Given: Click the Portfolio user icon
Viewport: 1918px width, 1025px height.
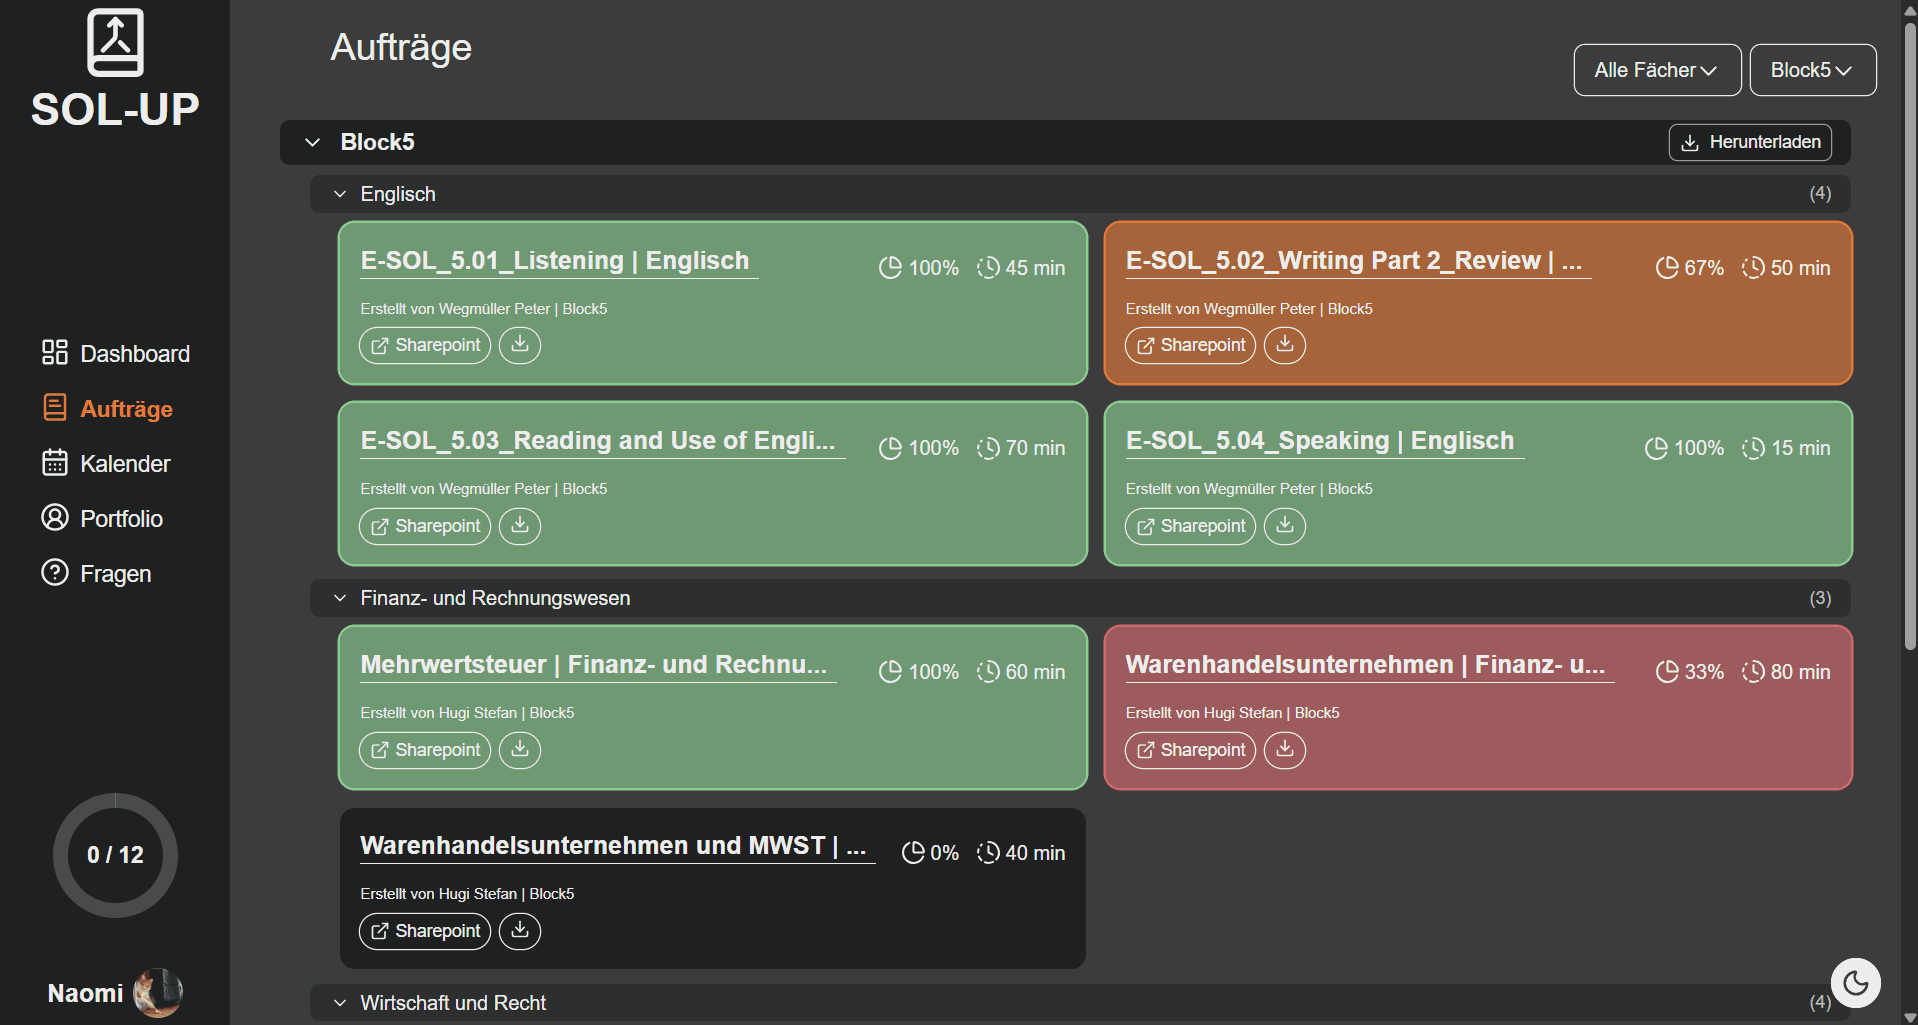Looking at the screenshot, I should pyautogui.click(x=55, y=517).
